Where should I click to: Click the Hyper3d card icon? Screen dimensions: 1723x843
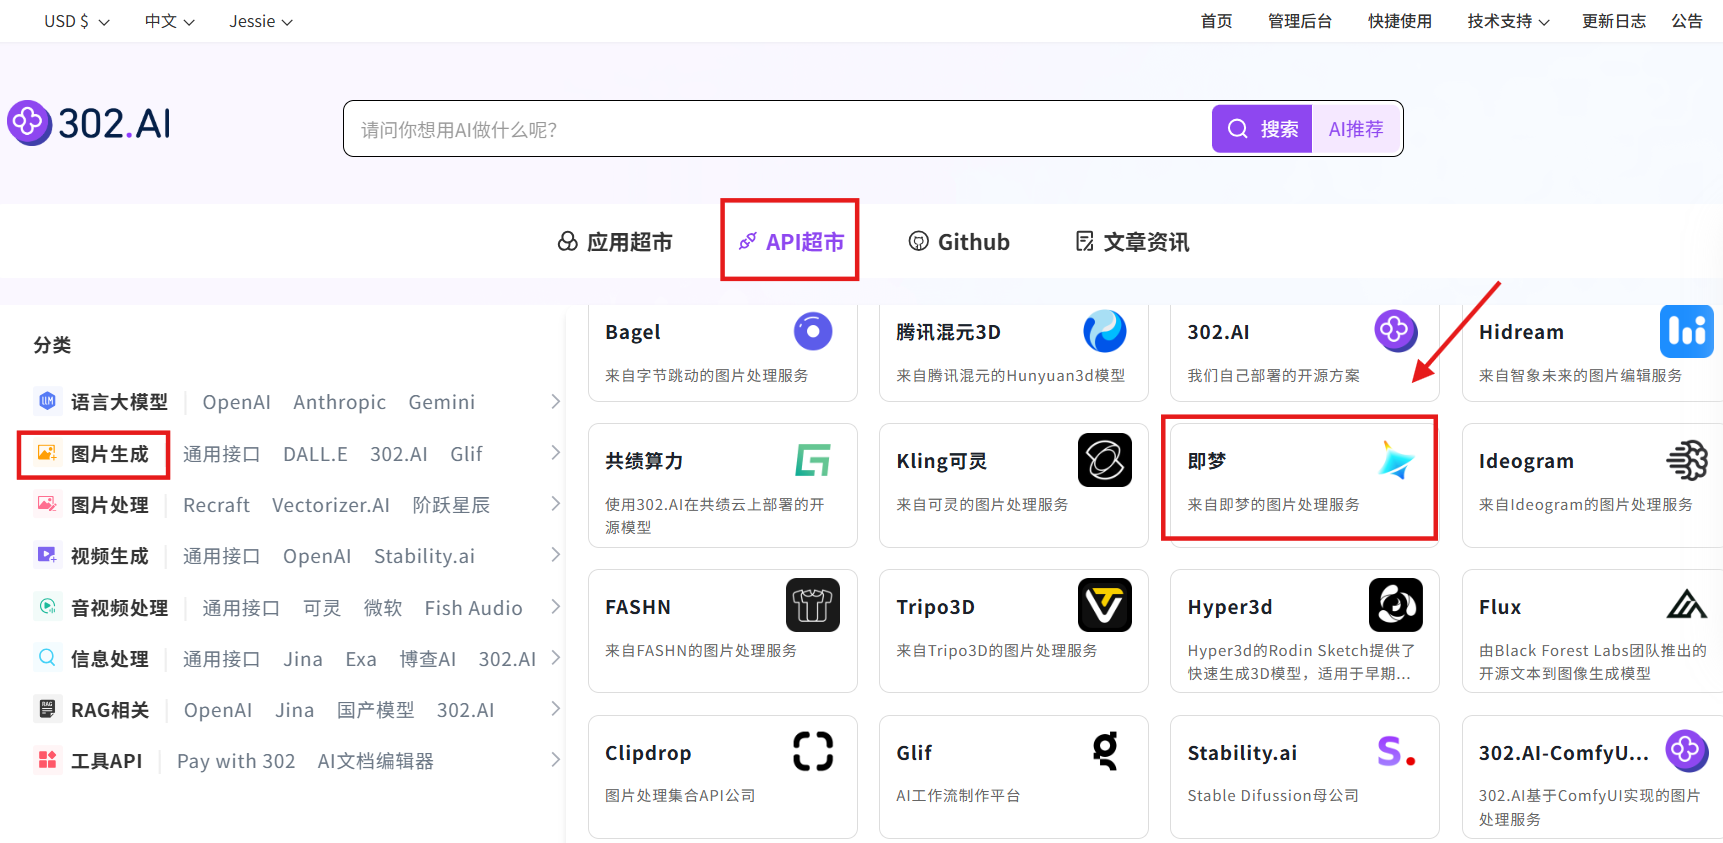(1396, 605)
